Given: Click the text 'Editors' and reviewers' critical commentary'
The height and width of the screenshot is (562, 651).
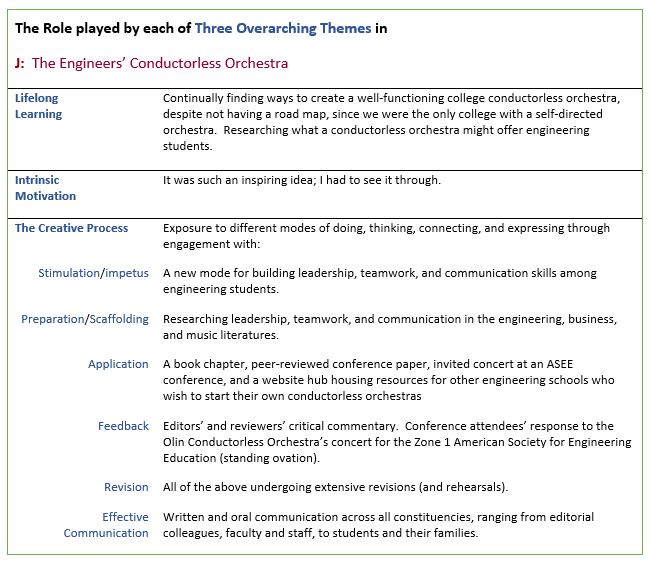Looking at the screenshot, I should [280, 426].
